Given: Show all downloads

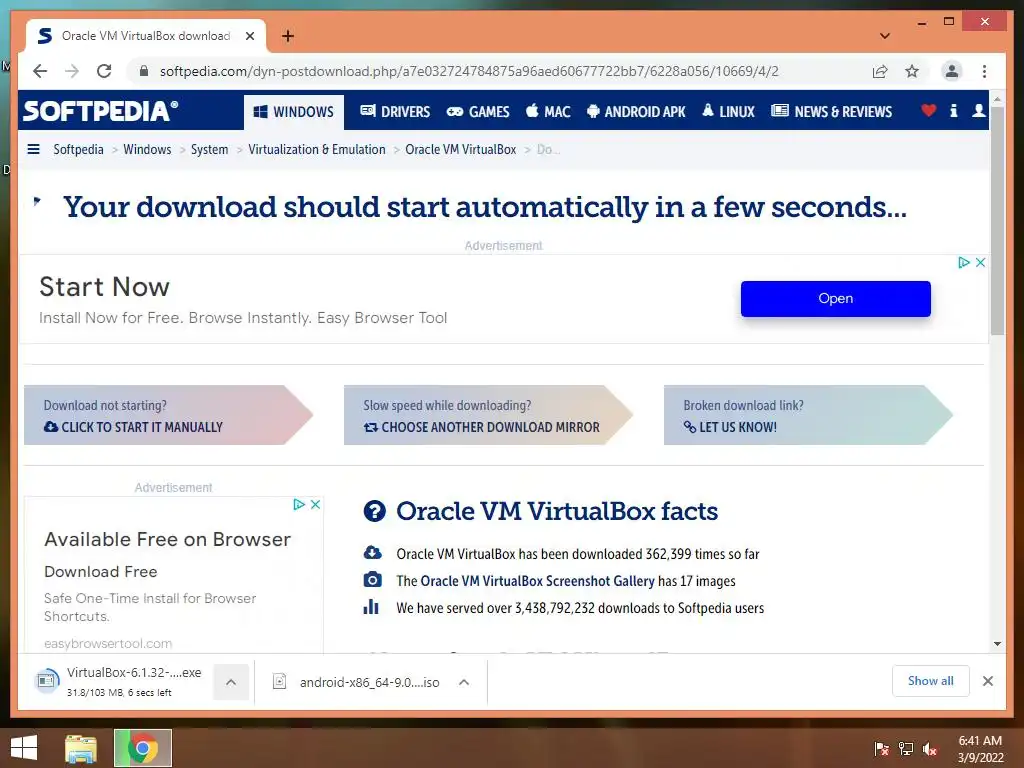Looking at the screenshot, I should 931,681.
